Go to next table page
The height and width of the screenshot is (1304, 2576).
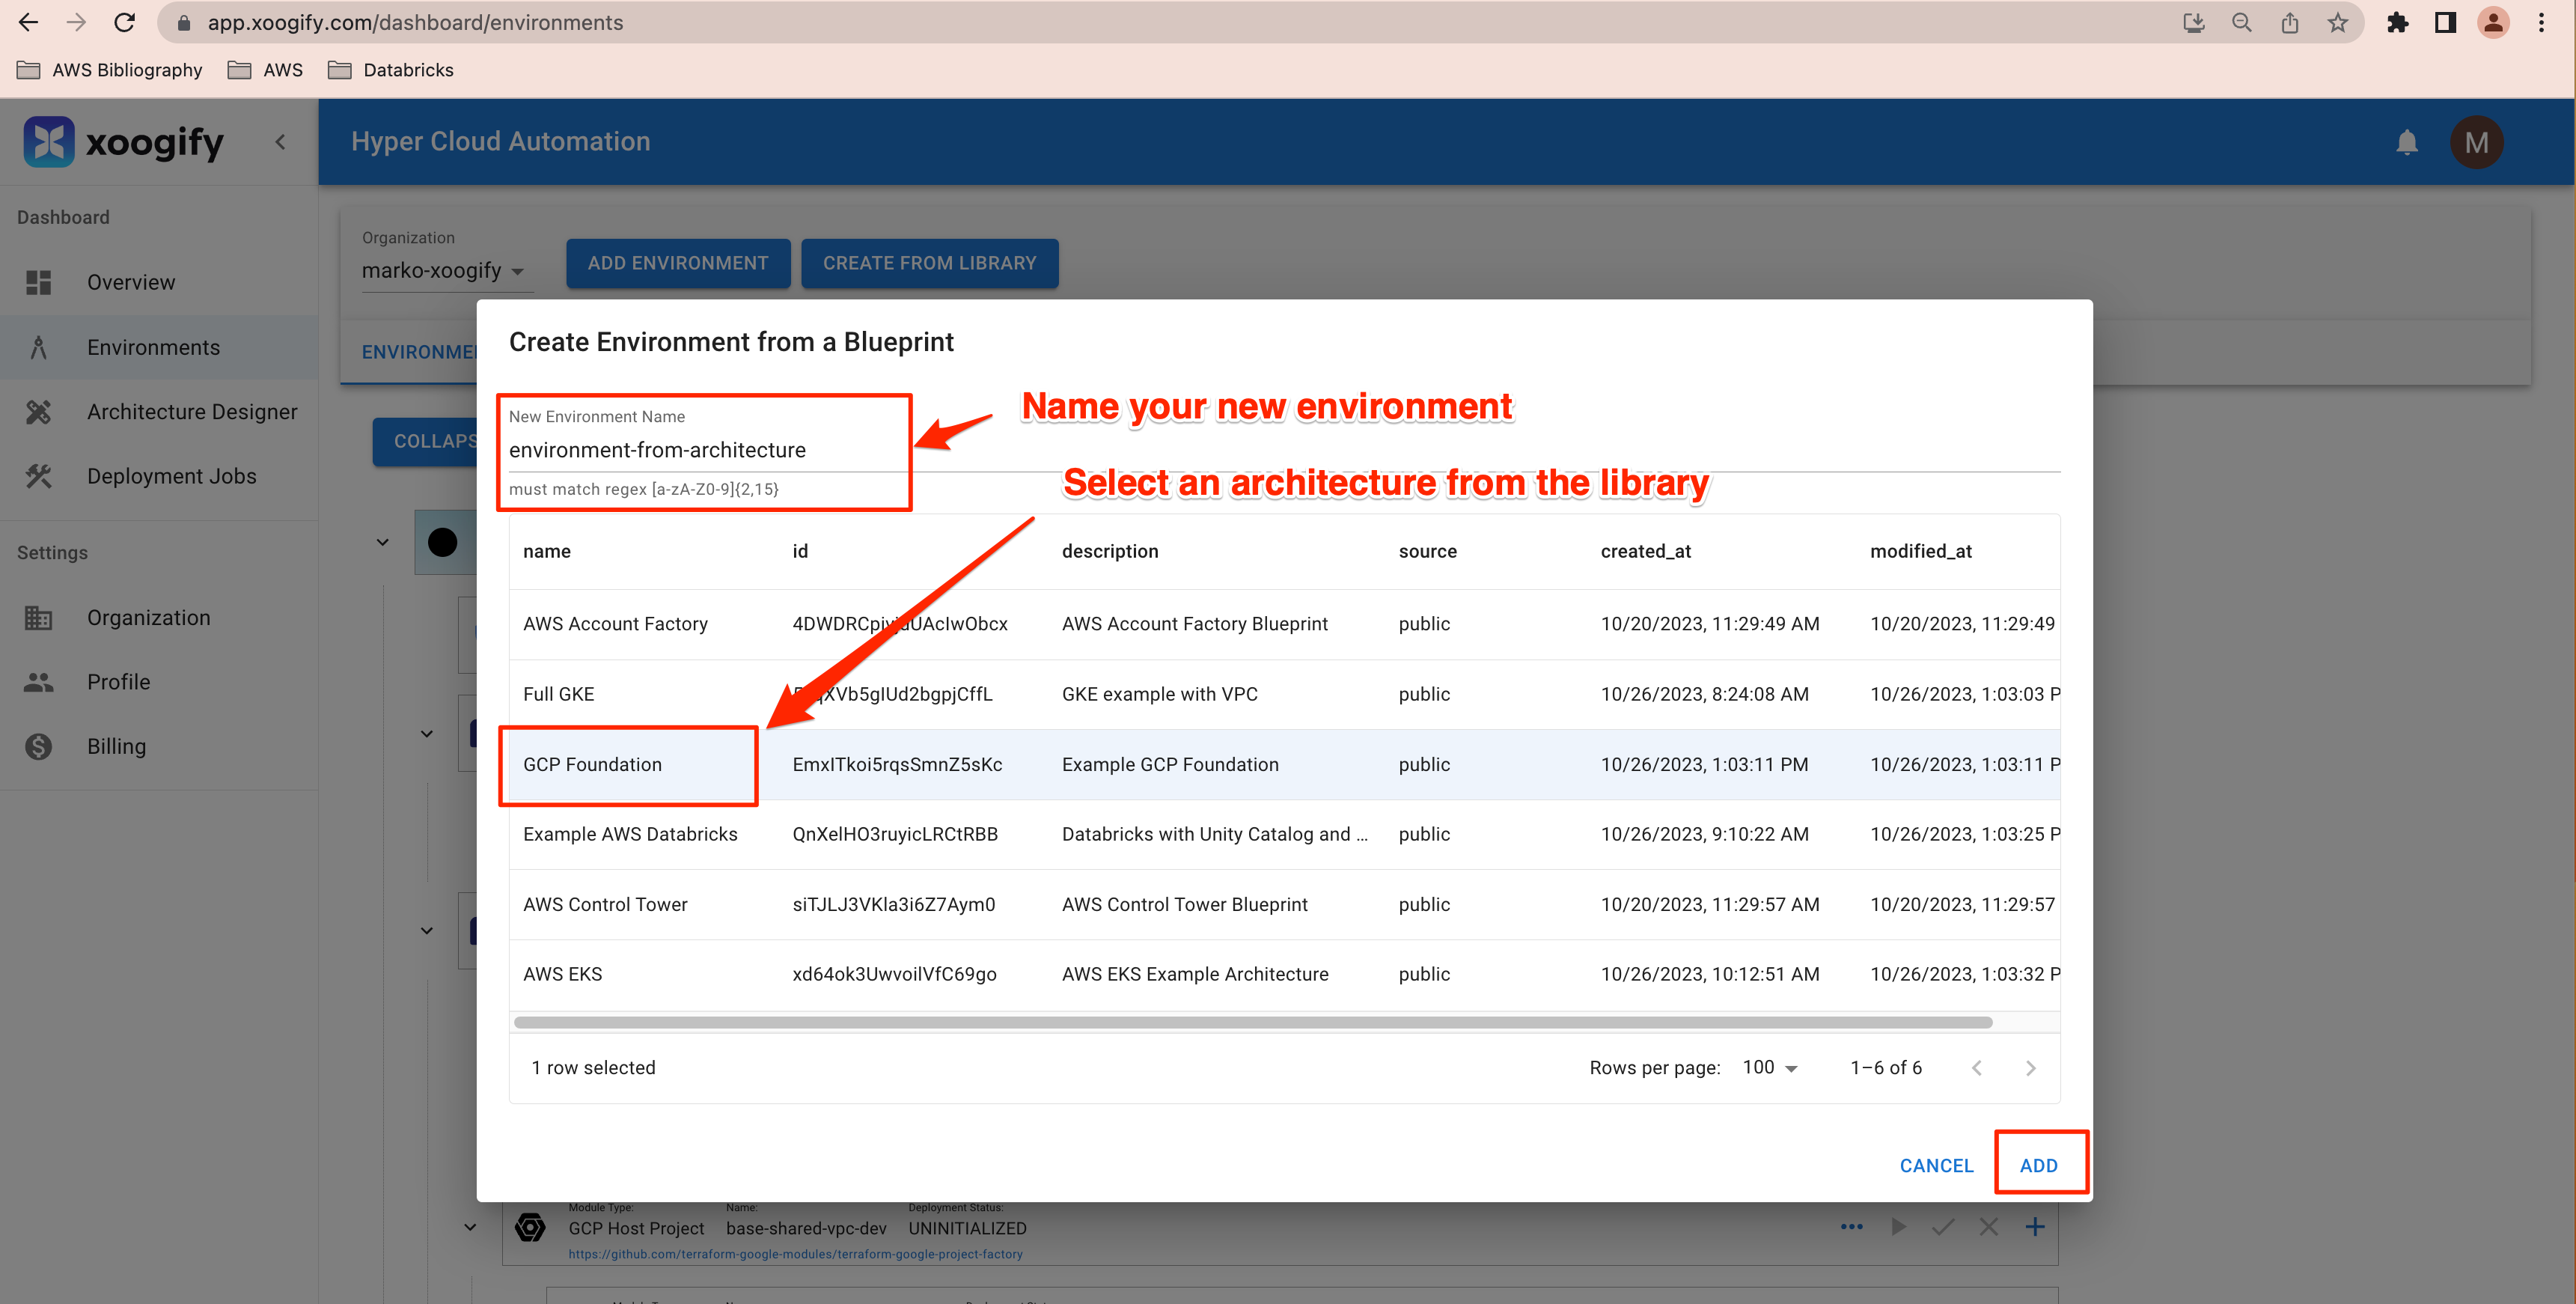[x=2030, y=1068]
